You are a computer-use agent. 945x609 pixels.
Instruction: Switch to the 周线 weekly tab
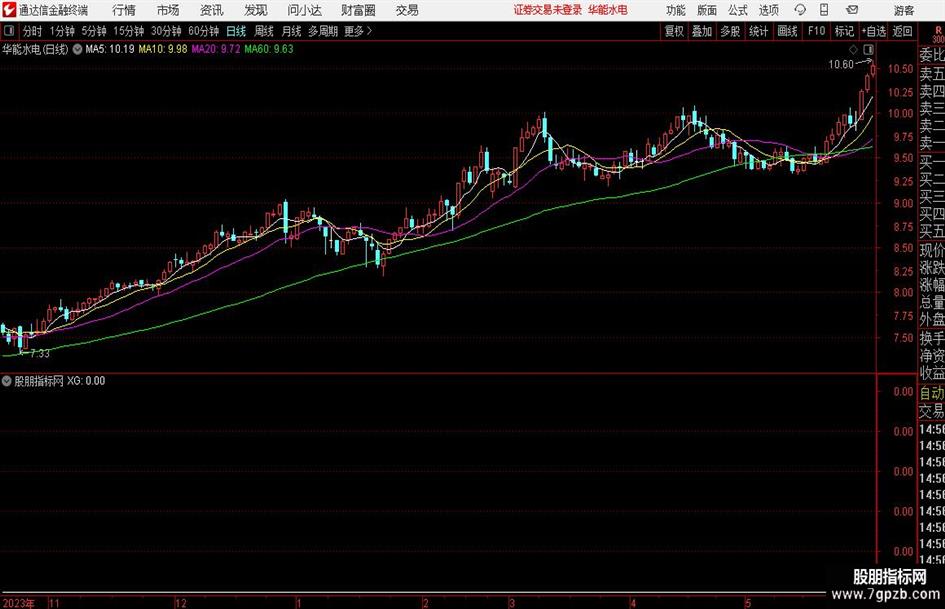point(264,31)
